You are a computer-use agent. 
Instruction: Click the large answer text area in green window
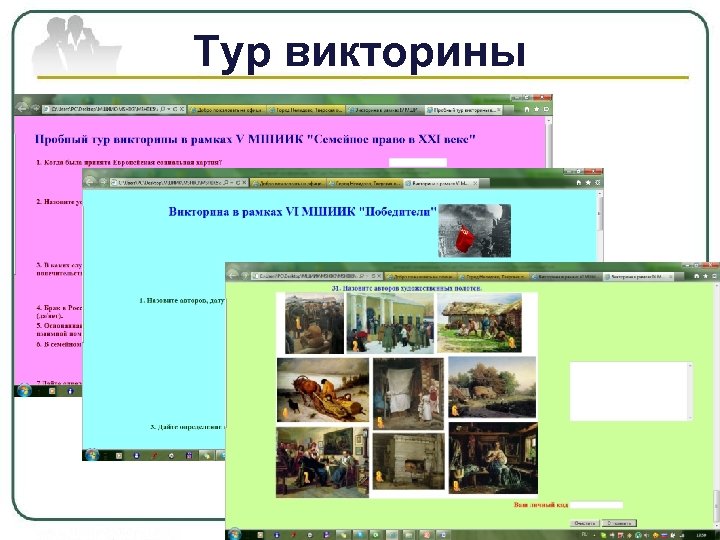tap(631, 391)
